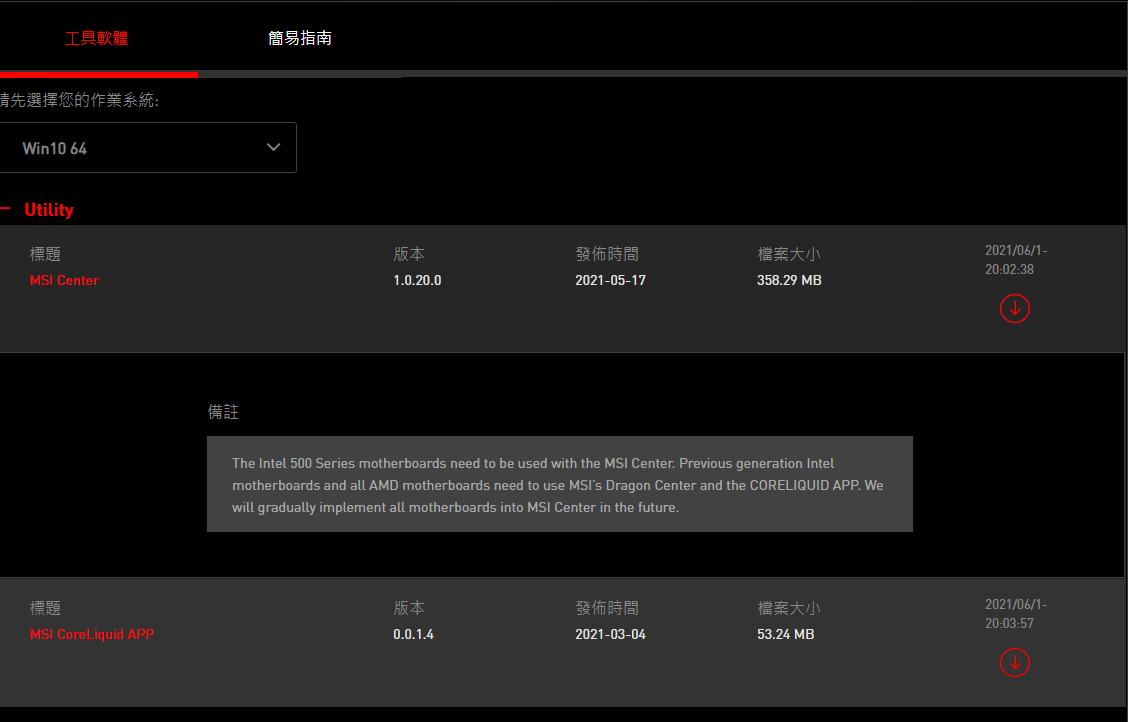This screenshot has width=1128, height=722.
Task: Click the MSI Center release date 2021-05-17
Action: (x=610, y=280)
